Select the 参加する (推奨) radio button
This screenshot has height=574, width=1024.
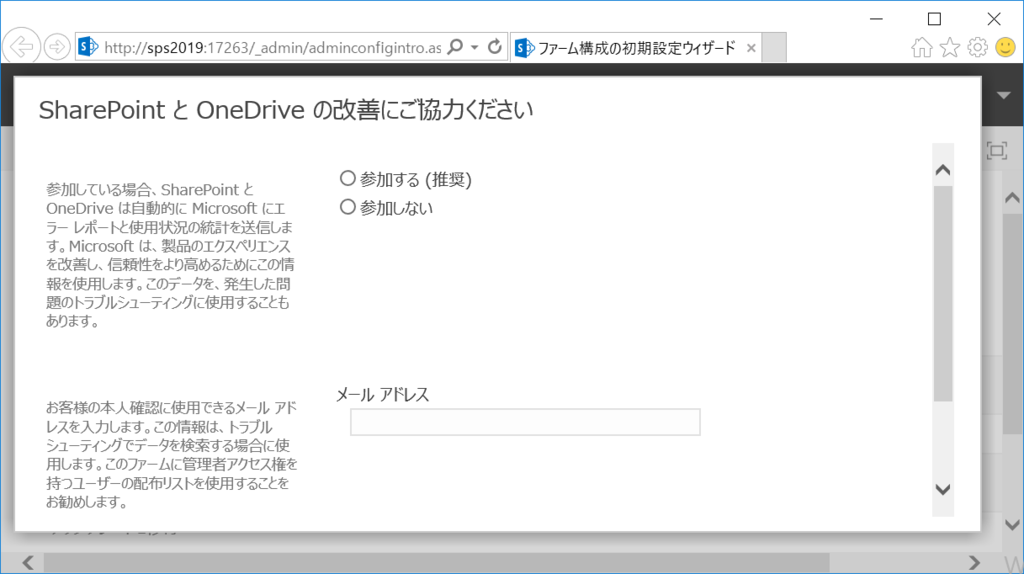pos(347,178)
